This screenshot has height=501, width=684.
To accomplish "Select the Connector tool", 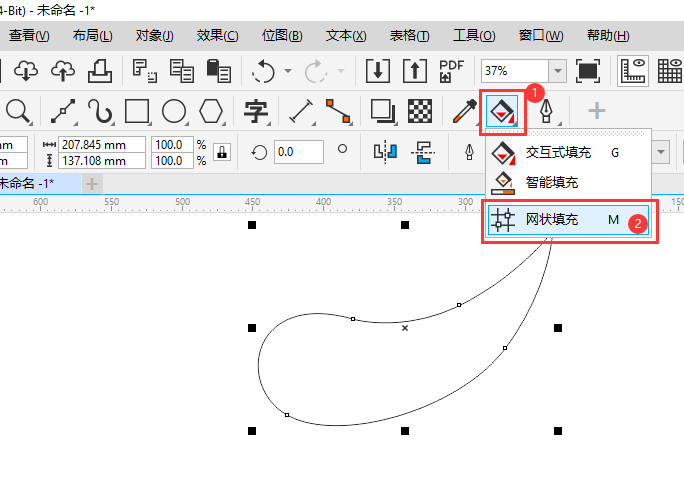I will [x=338, y=111].
